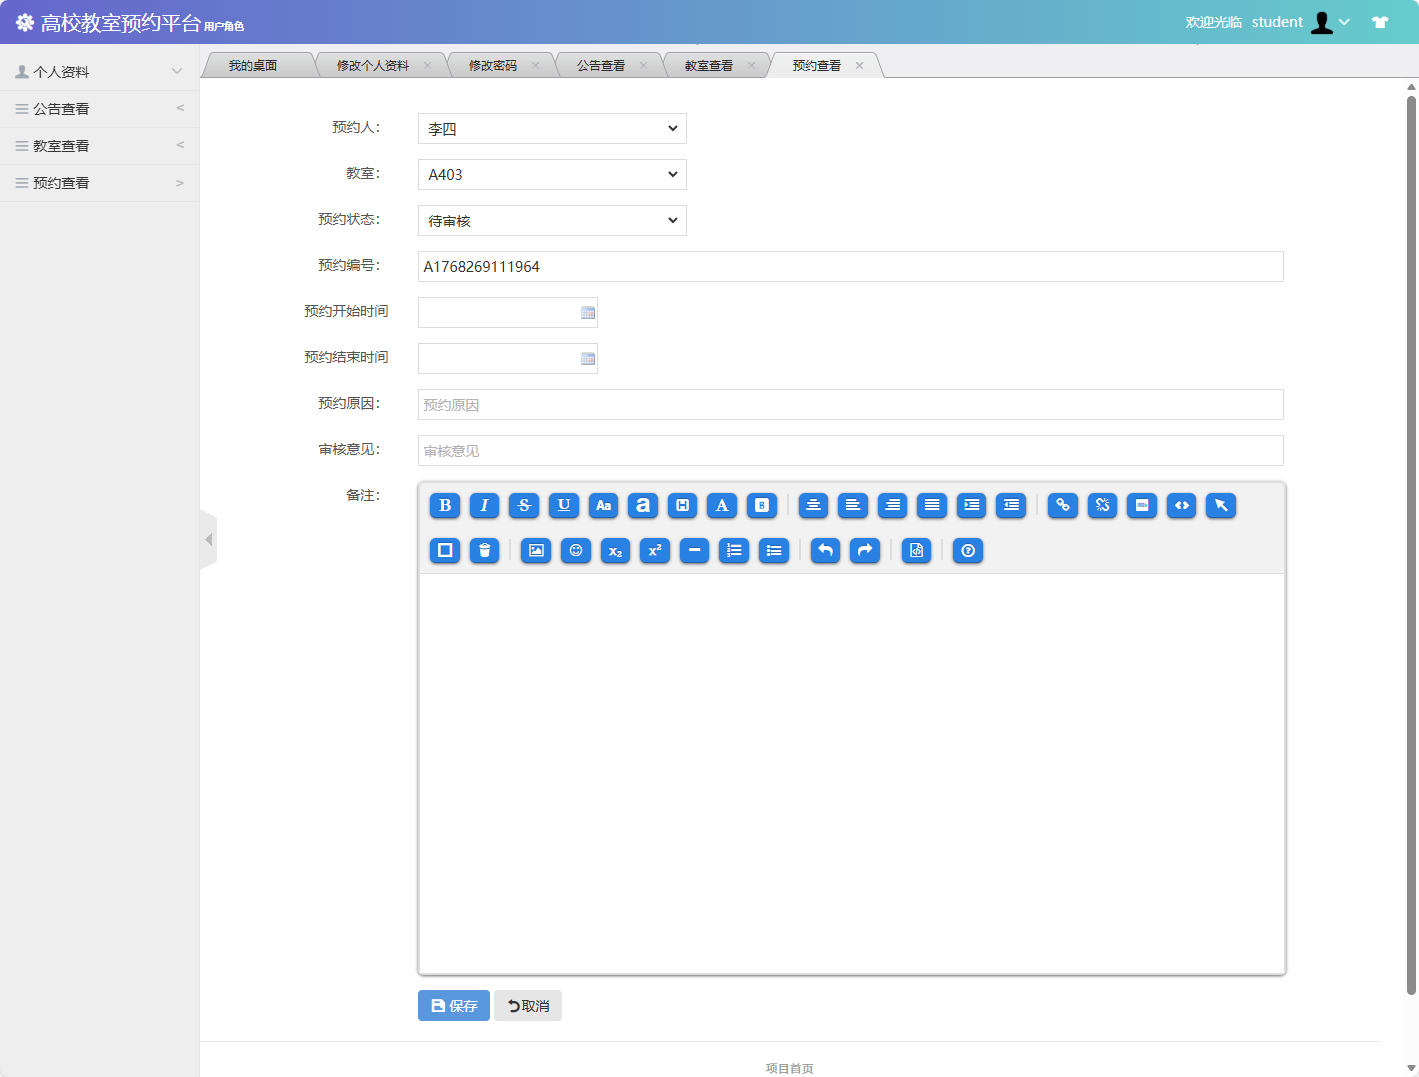Click the t-shirt skin icon

click(x=1380, y=22)
